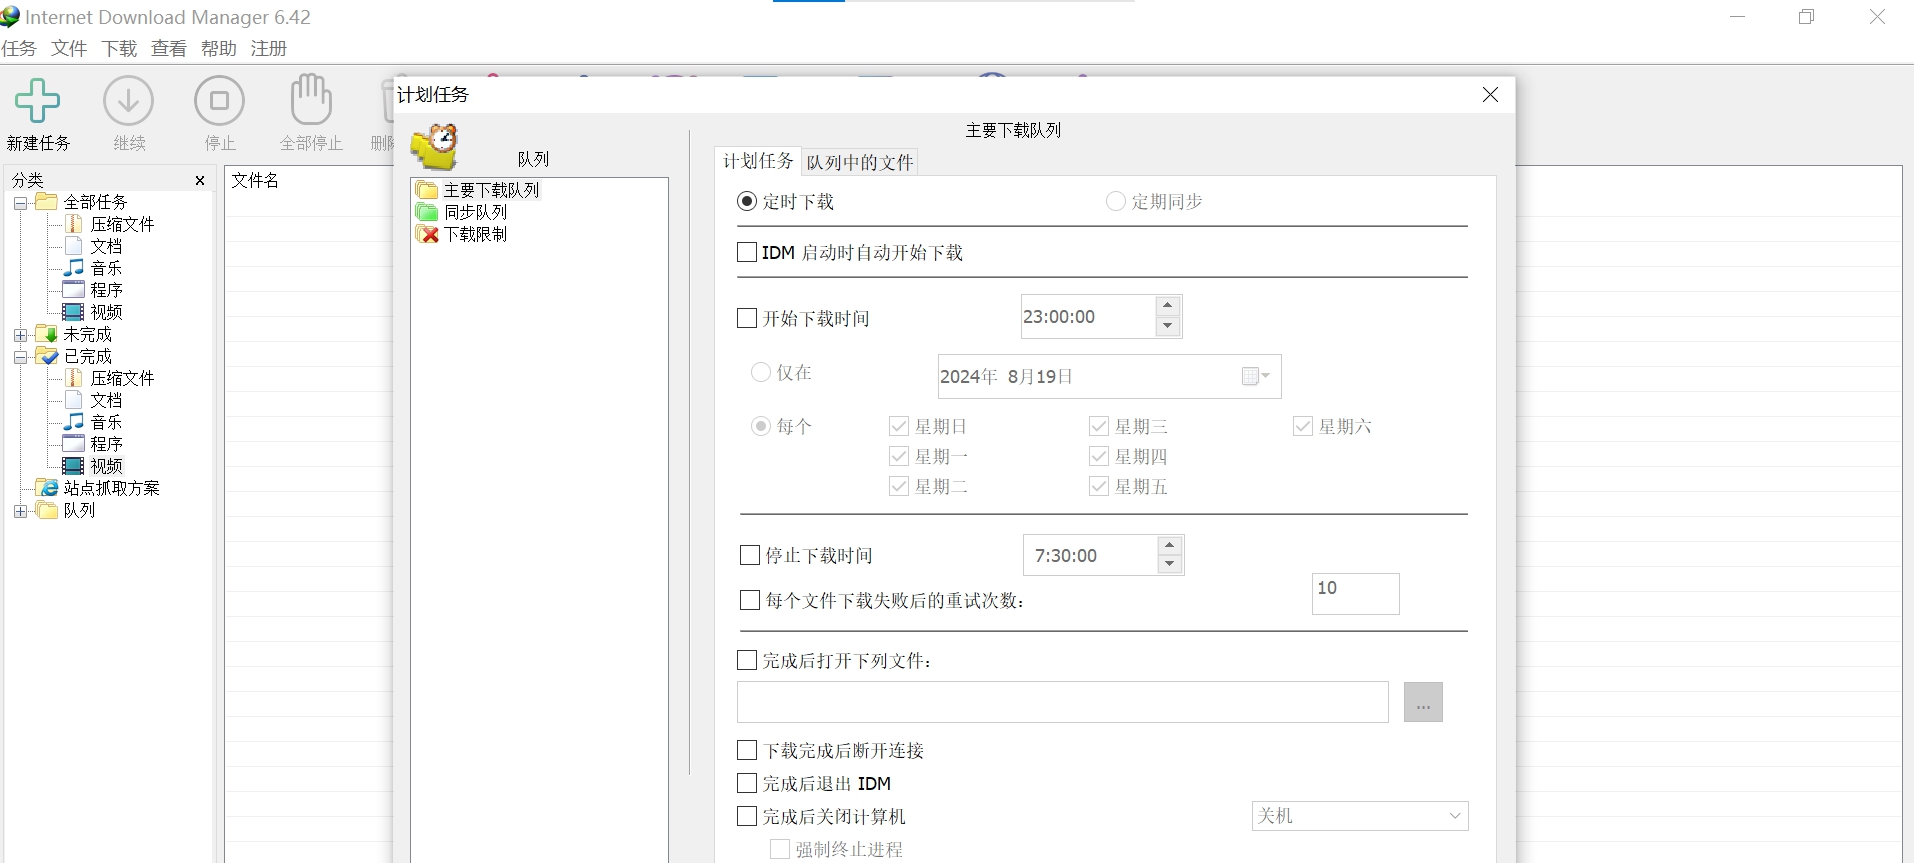Expand the 未完成 tree node

tap(21, 335)
